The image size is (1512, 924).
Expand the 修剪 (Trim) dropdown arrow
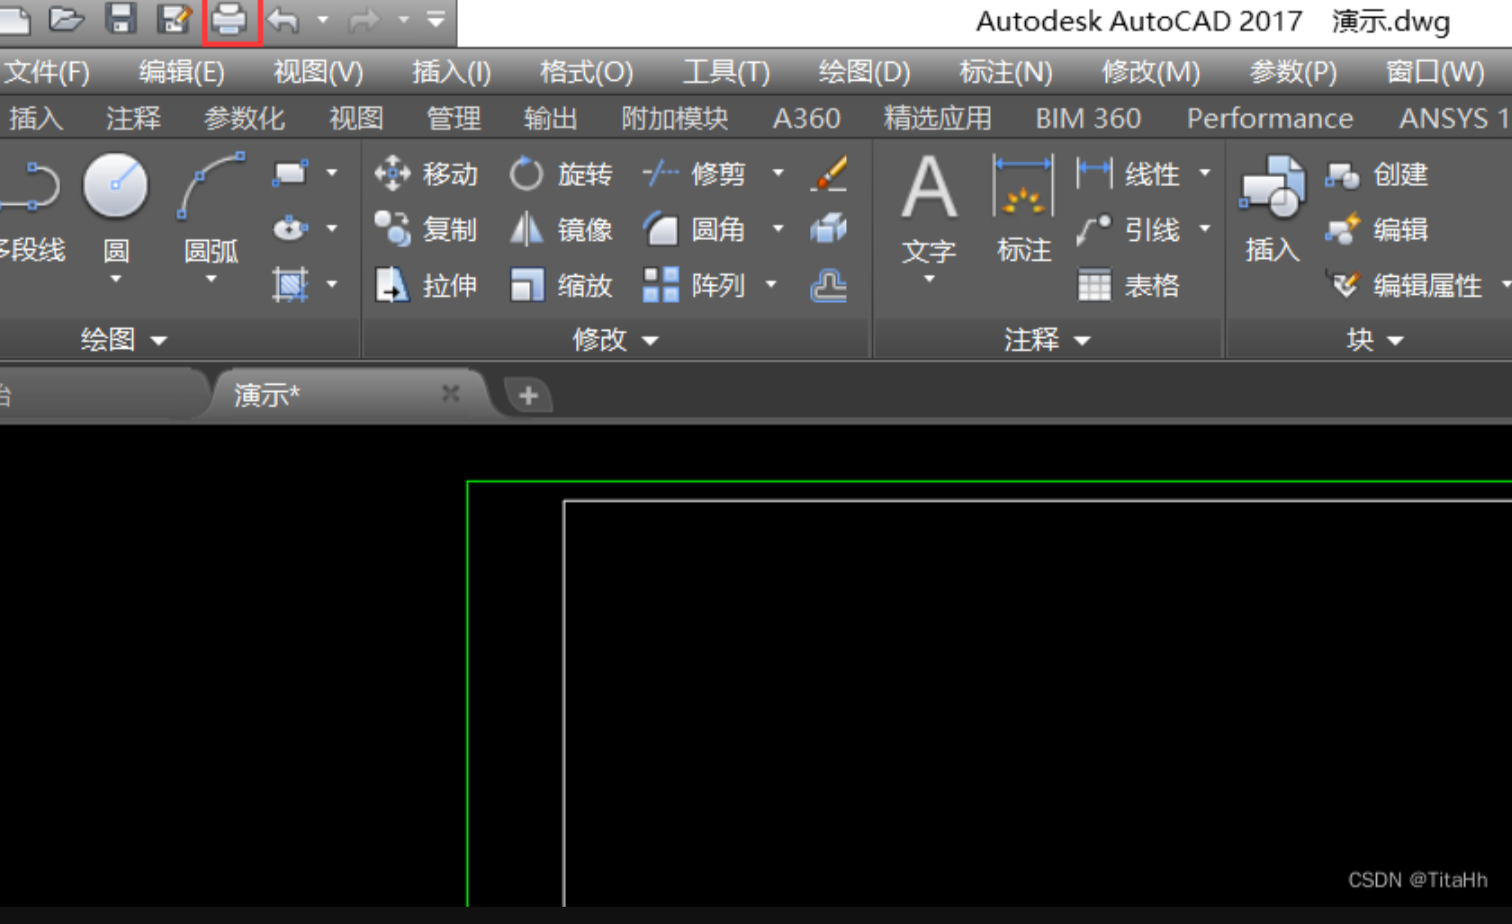click(778, 173)
